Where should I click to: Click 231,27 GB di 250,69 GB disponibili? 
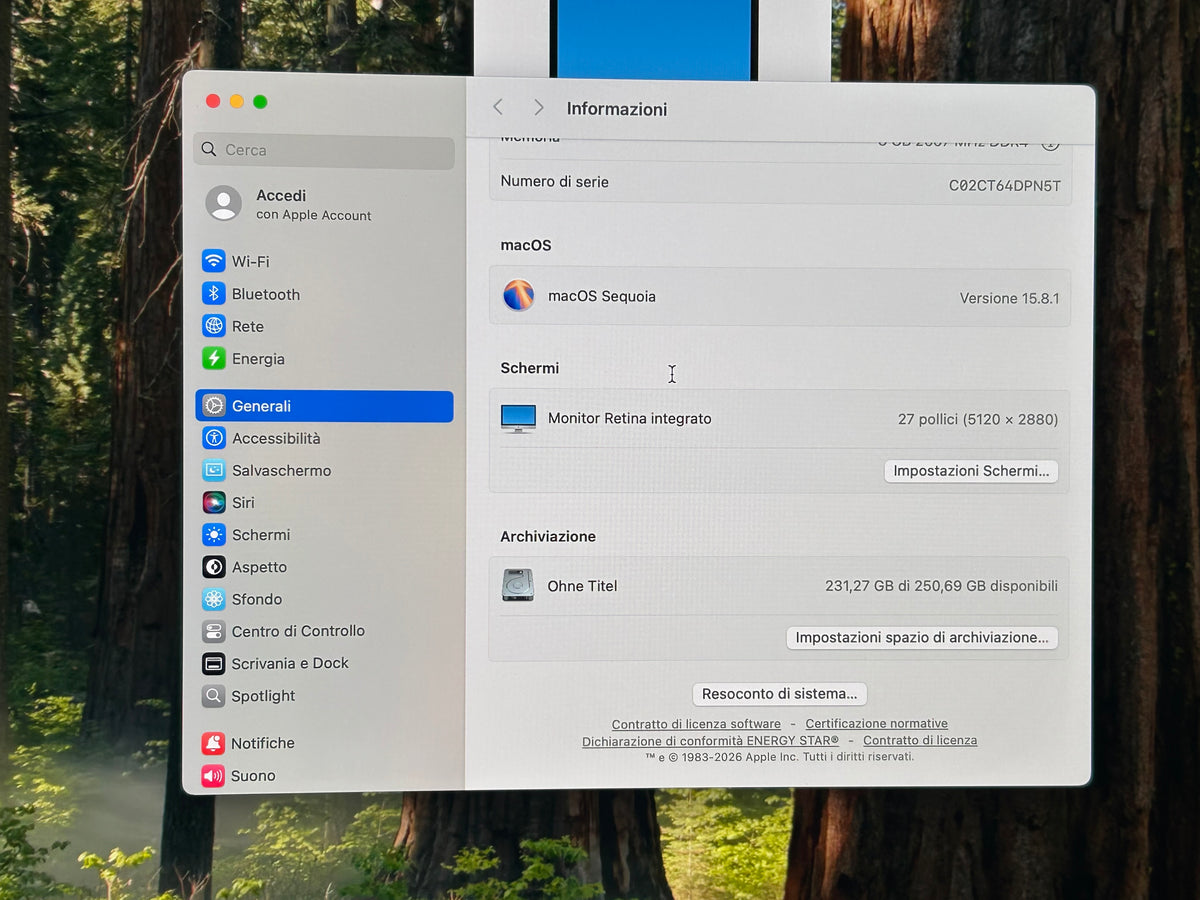click(x=941, y=586)
